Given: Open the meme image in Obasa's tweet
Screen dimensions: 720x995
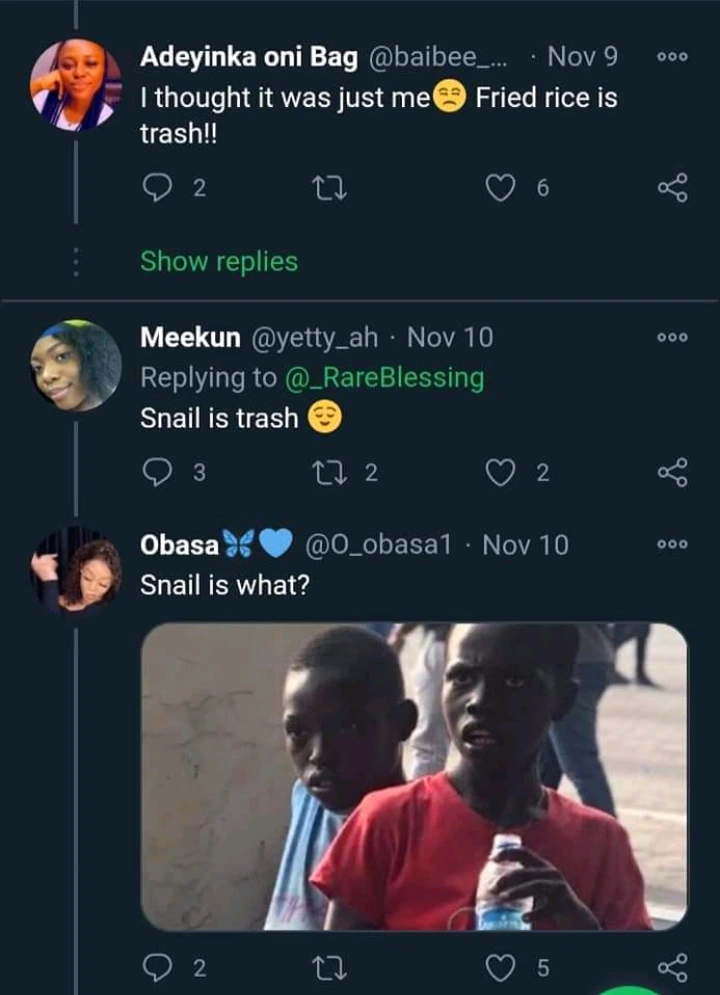Looking at the screenshot, I should click(x=414, y=775).
